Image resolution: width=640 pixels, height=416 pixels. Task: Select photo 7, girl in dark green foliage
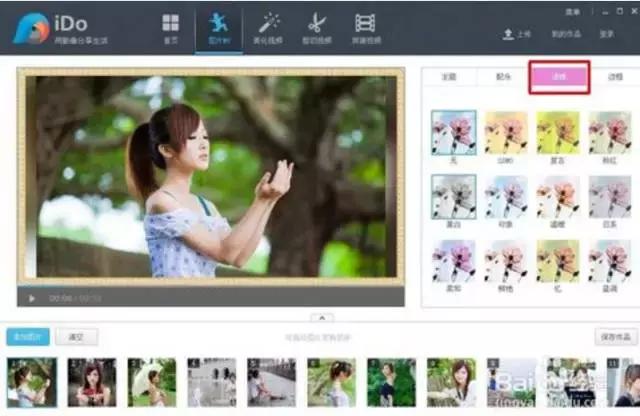point(391,382)
